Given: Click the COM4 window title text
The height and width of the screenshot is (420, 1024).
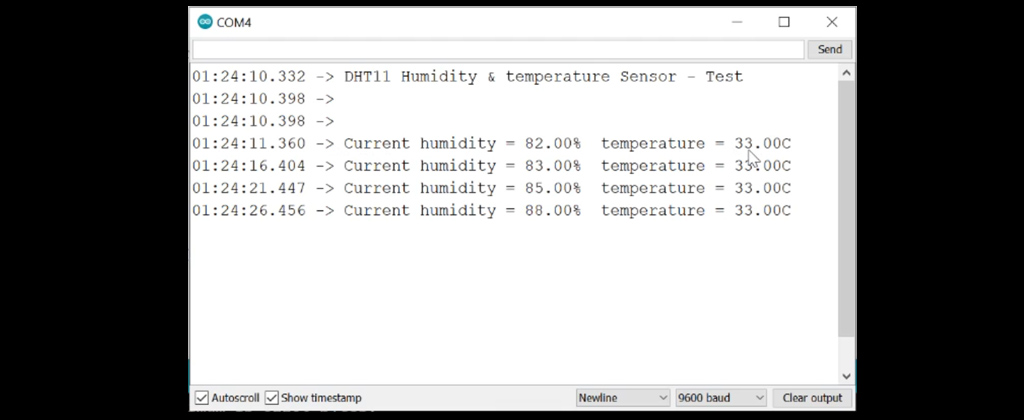Looking at the screenshot, I should coord(234,23).
